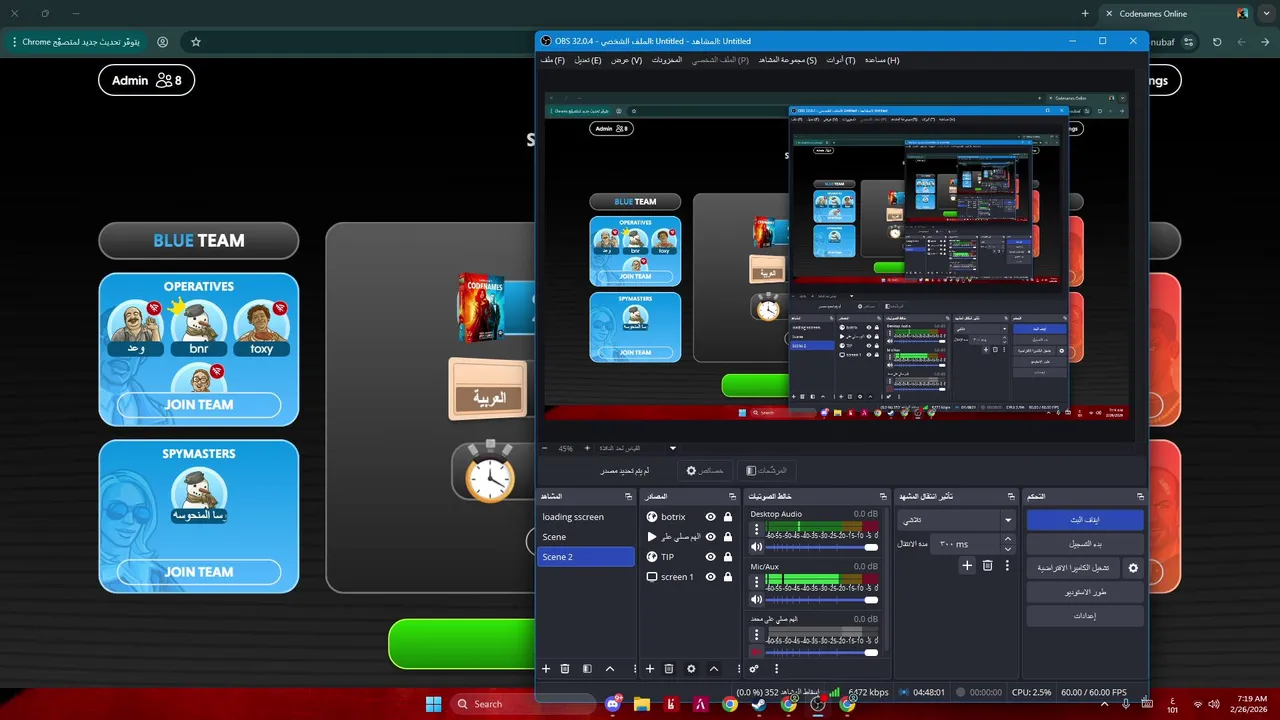The height and width of the screenshot is (720, 1280).
Task: Add a new scene in Scenes panel
Action: pos(546,668)
